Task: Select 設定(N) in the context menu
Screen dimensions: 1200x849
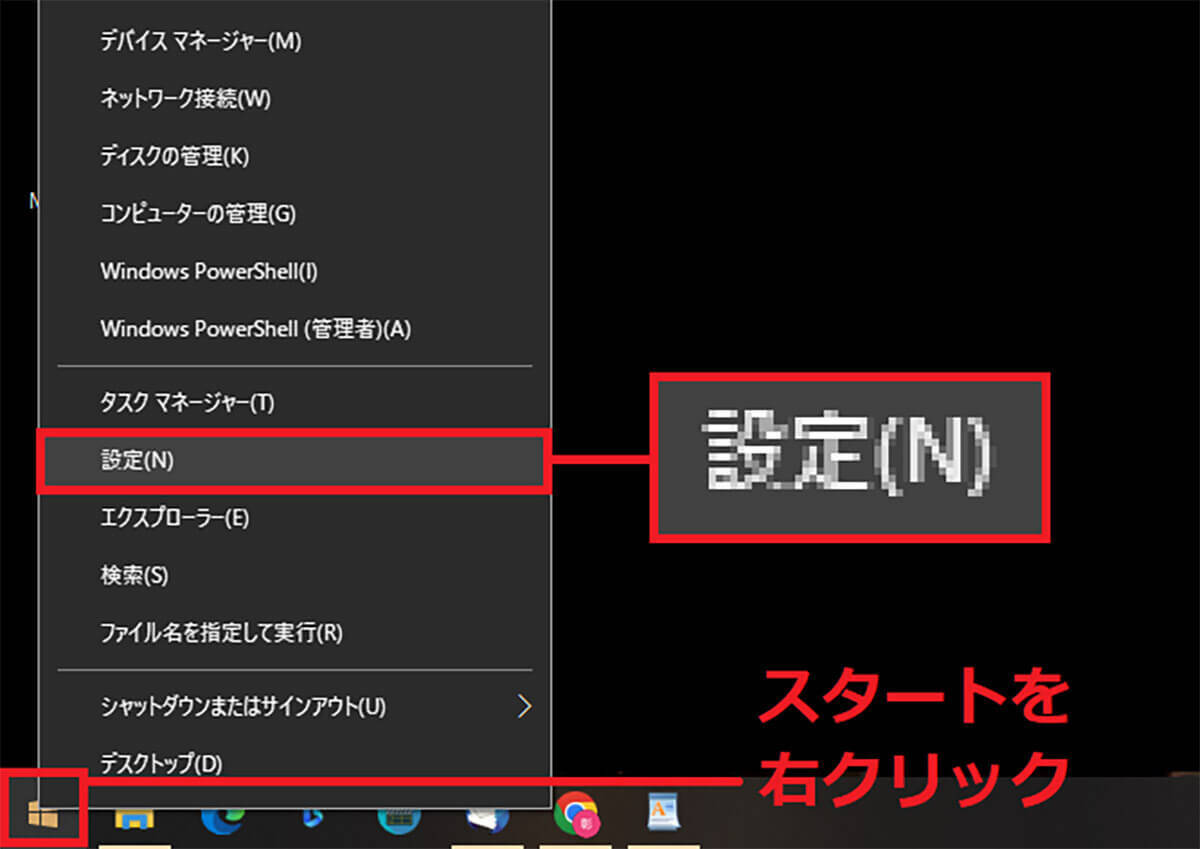Action: [x=138, y=460]
